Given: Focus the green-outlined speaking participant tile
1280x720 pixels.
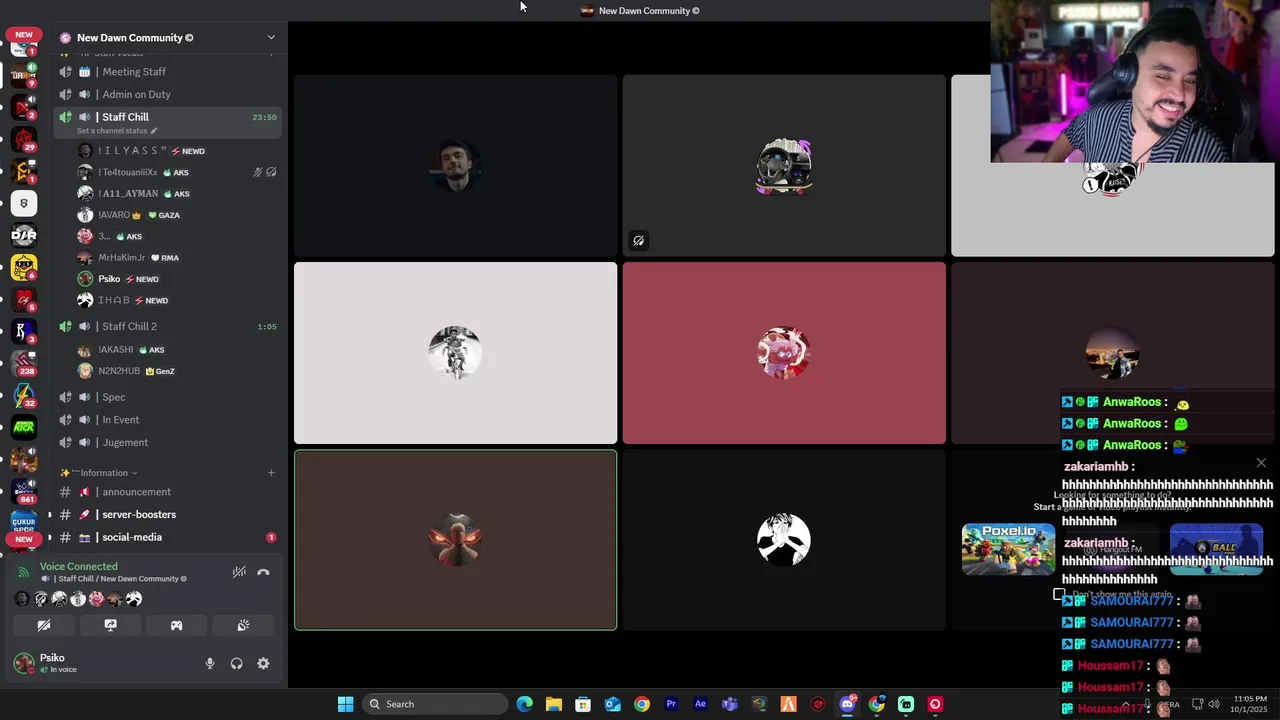Looking at the screenshot, I should [456, 540].
